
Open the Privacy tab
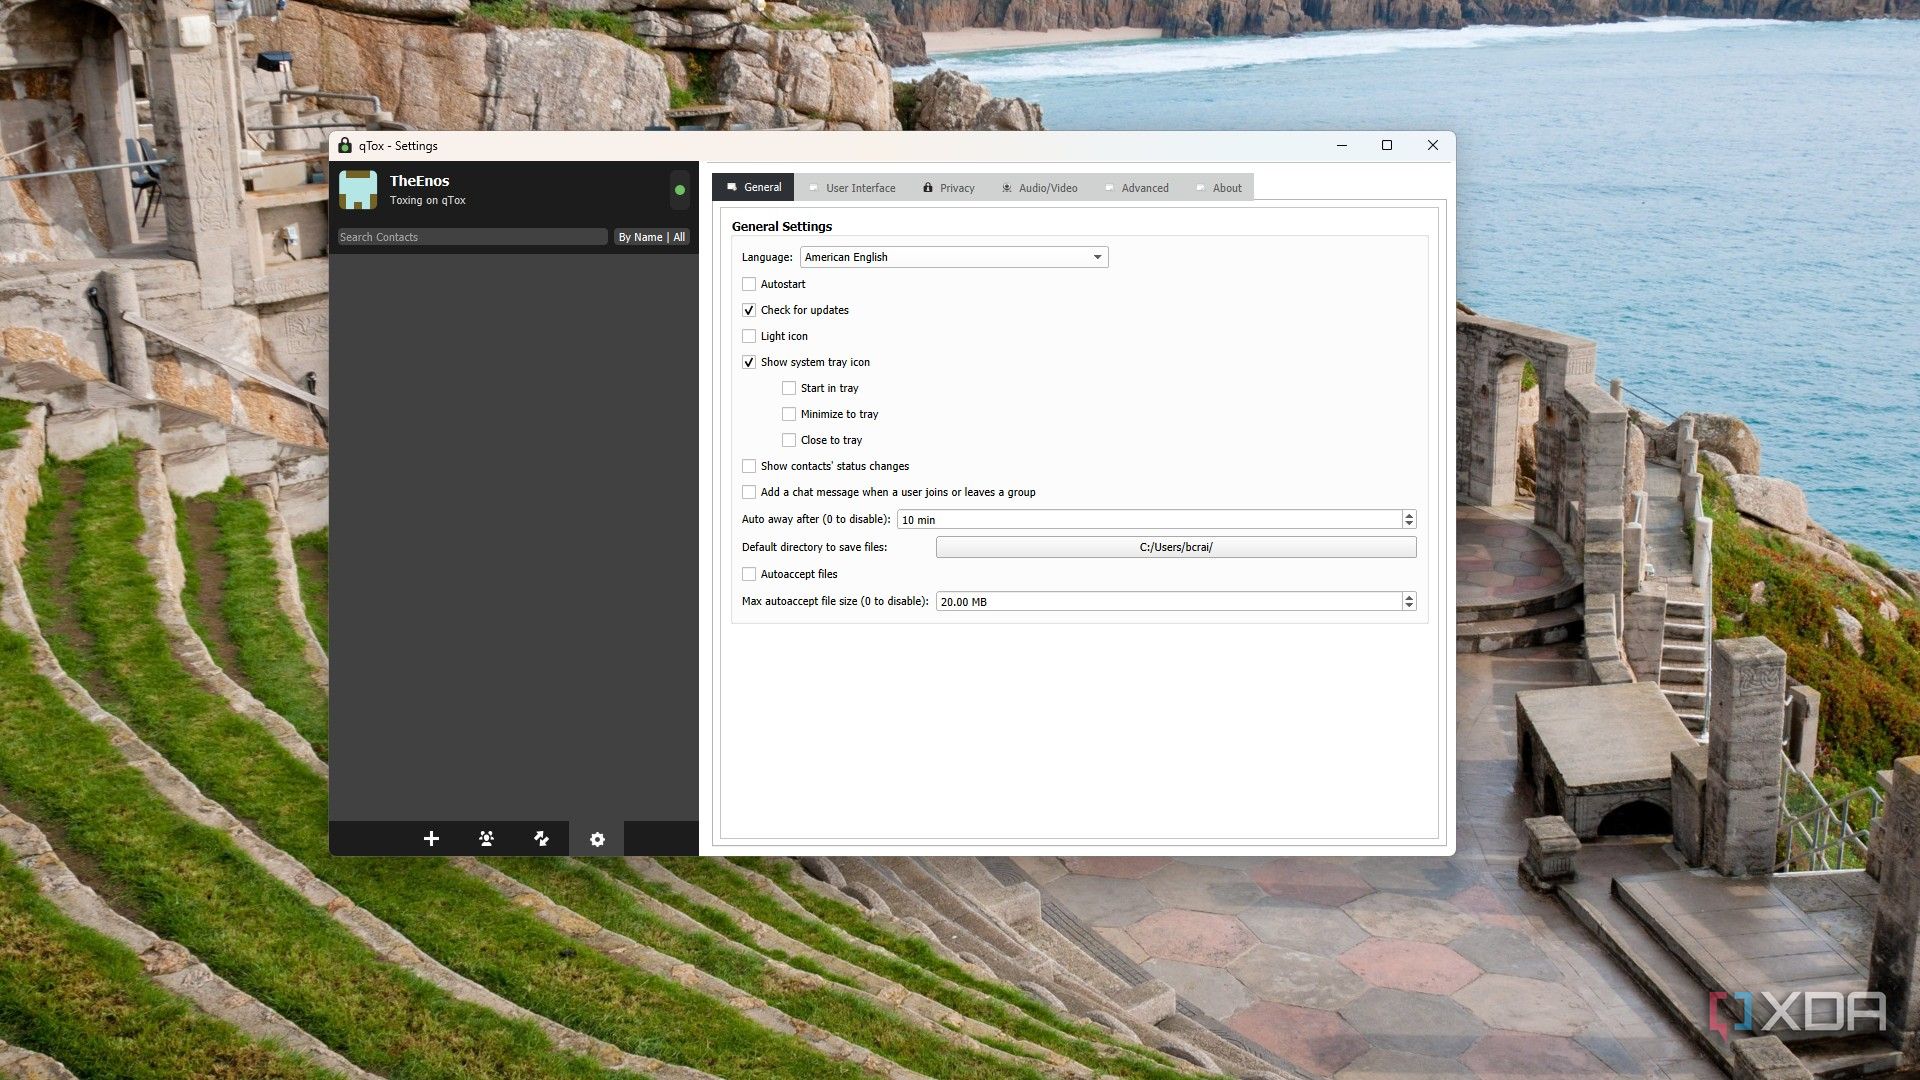pyautogui.click(x=948, y=188)
